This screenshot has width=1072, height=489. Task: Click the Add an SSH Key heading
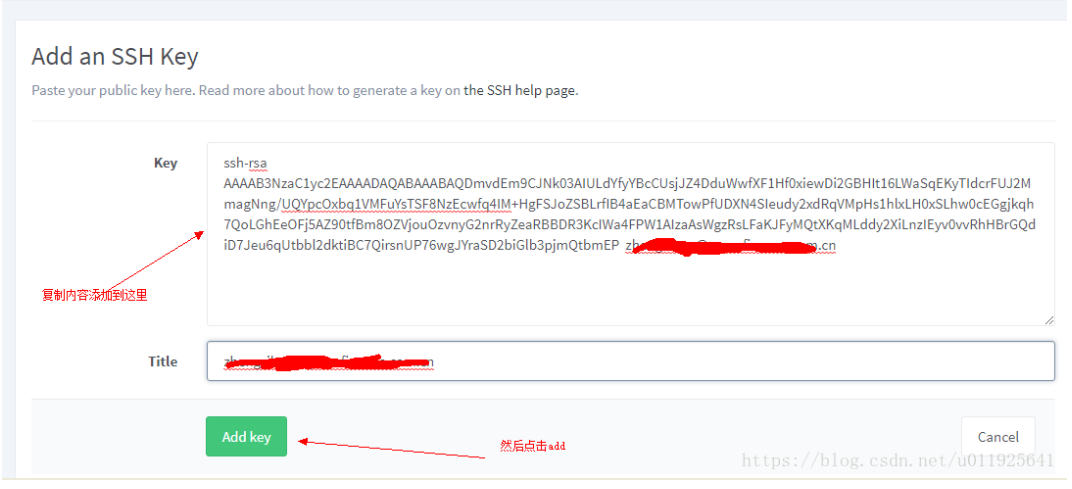(115, 56)
